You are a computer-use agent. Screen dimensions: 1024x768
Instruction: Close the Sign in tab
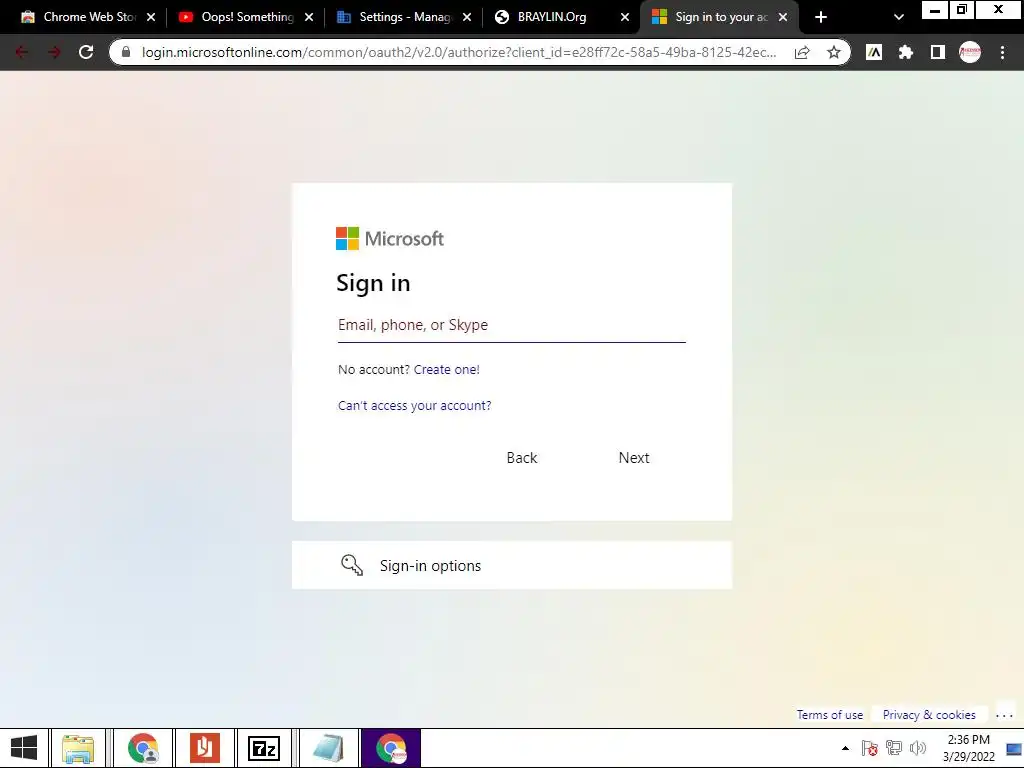pos(783,17)
